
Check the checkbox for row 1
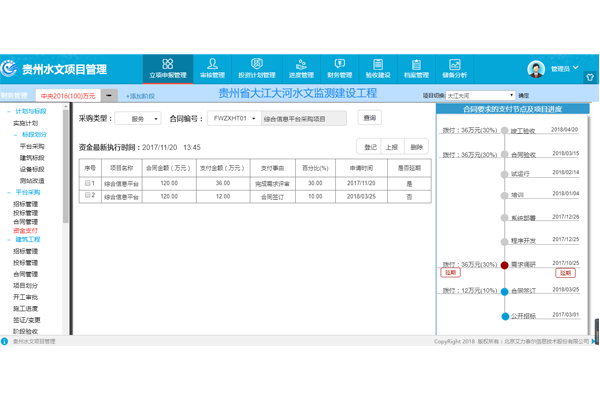click(88, 183)
